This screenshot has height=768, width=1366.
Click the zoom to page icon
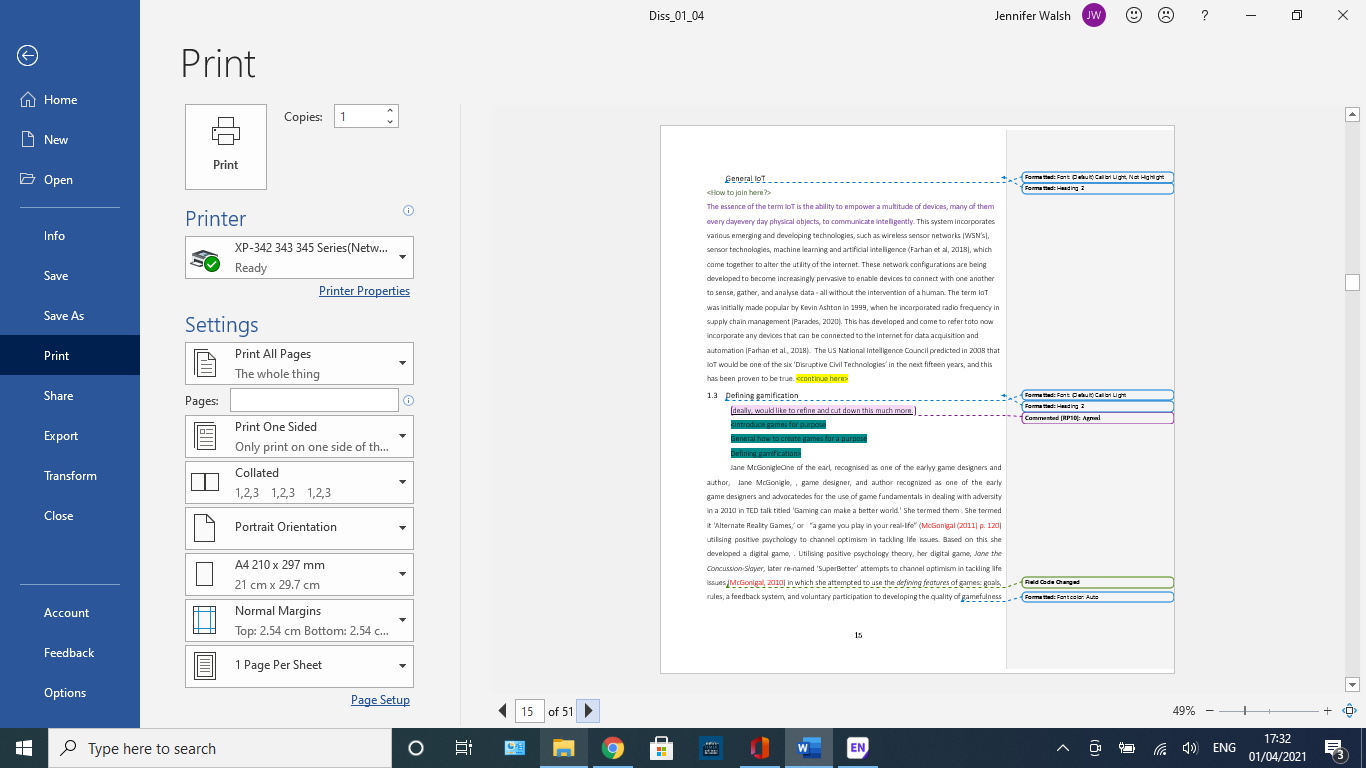1348,711
